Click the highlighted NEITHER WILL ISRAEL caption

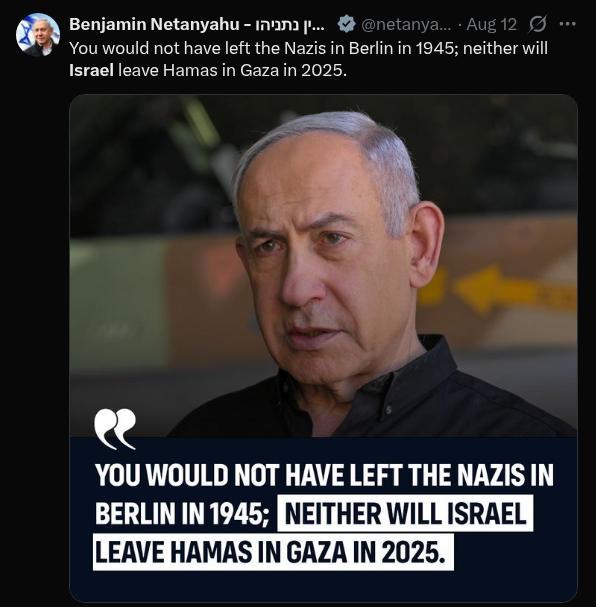pyautogui.click(x=405, y=513)
